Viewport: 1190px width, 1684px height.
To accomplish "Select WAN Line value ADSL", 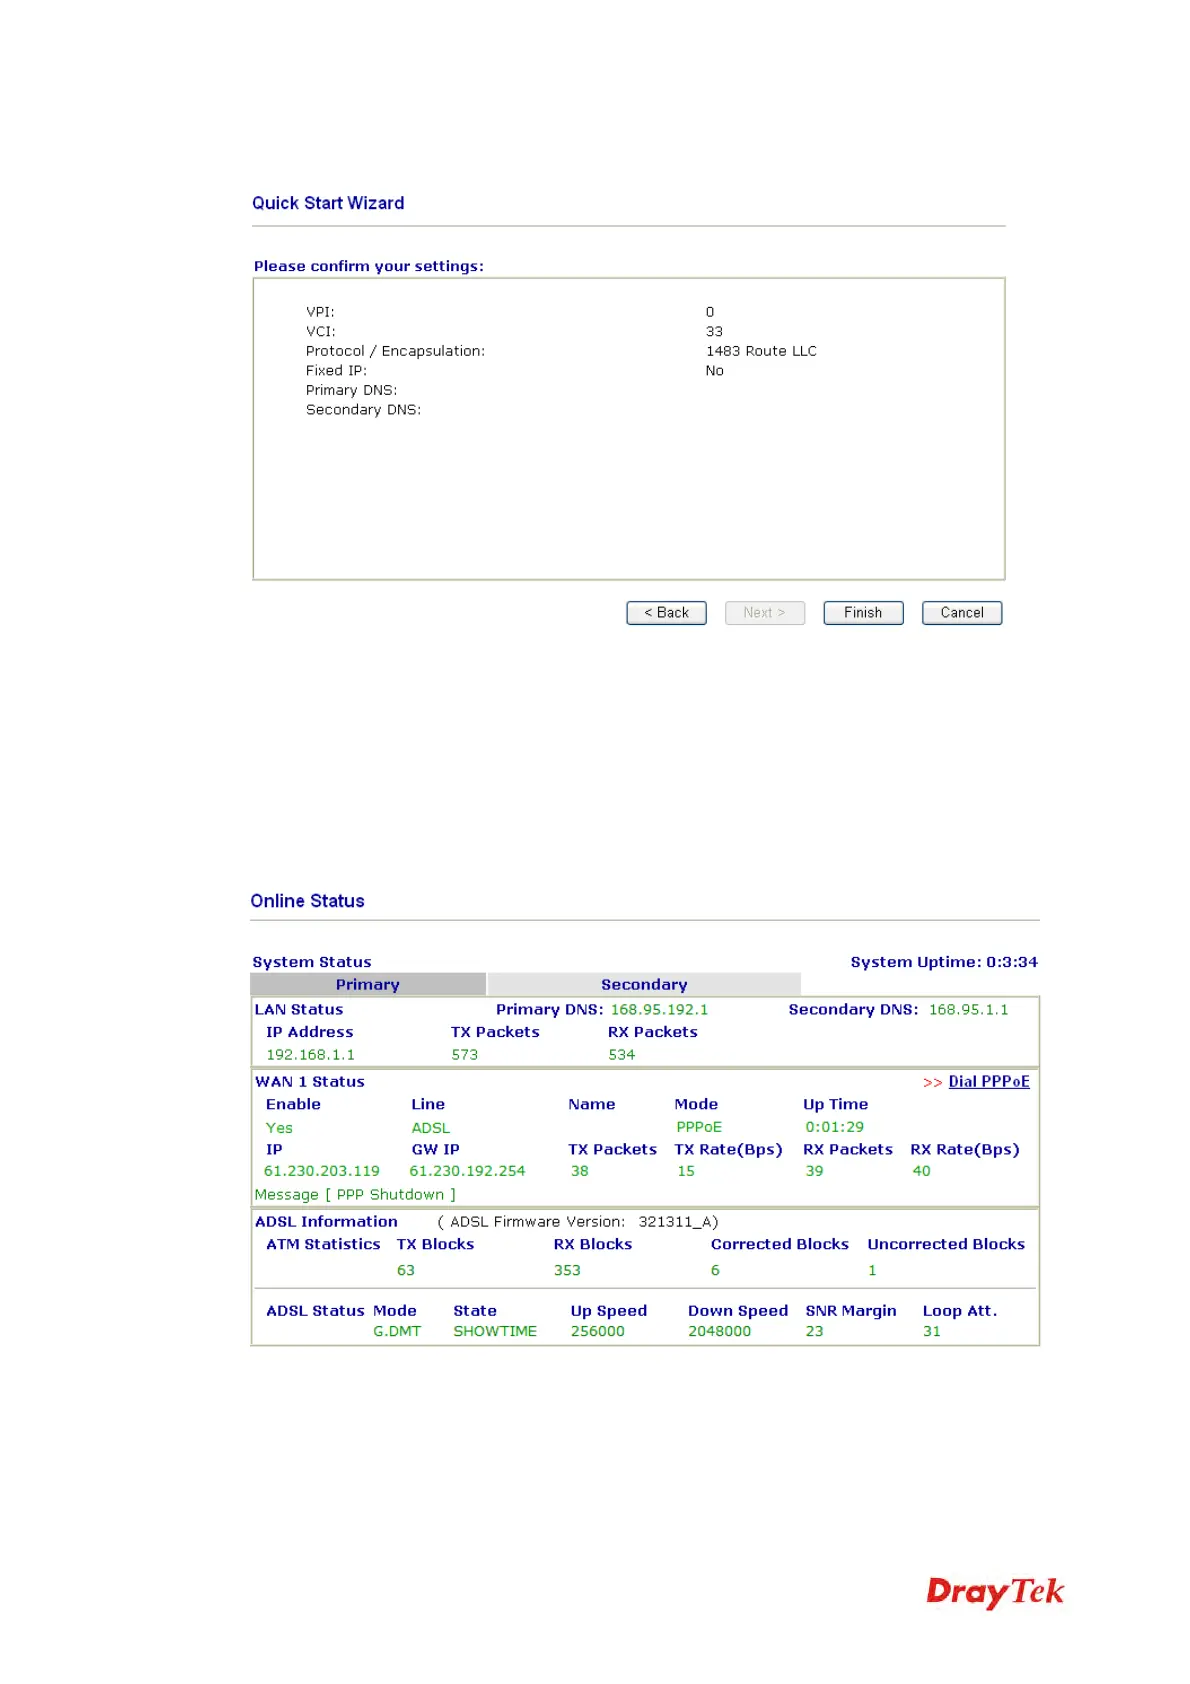I will (x=431, y=1127).
